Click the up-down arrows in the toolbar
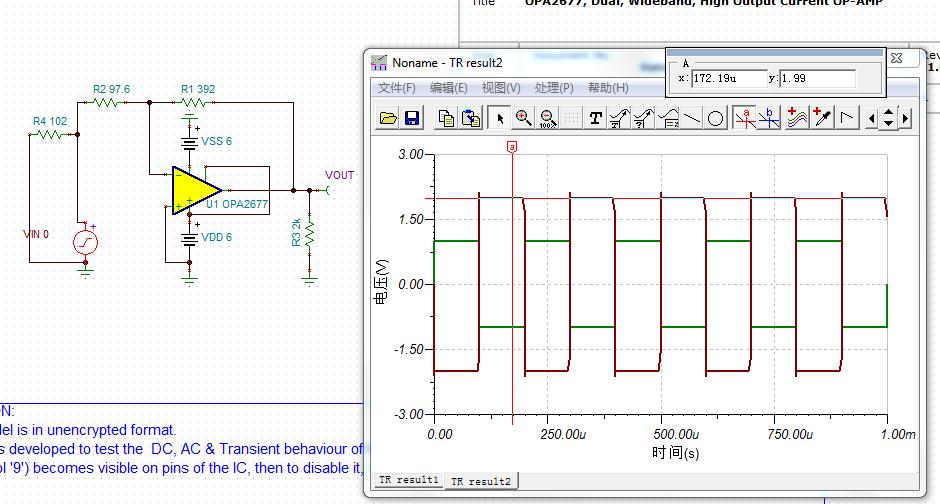The image size is (940, 504). pos(888,118)
